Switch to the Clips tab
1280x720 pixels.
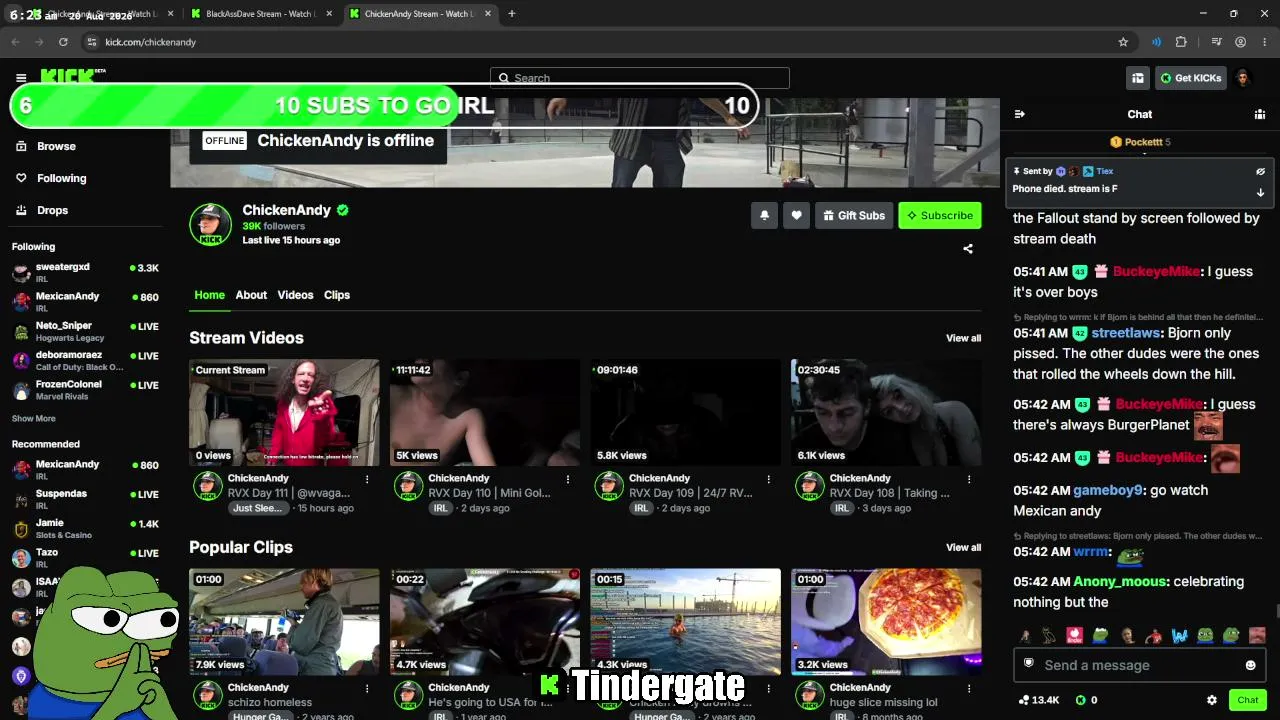pyautogui.click(x=337, y=295)
